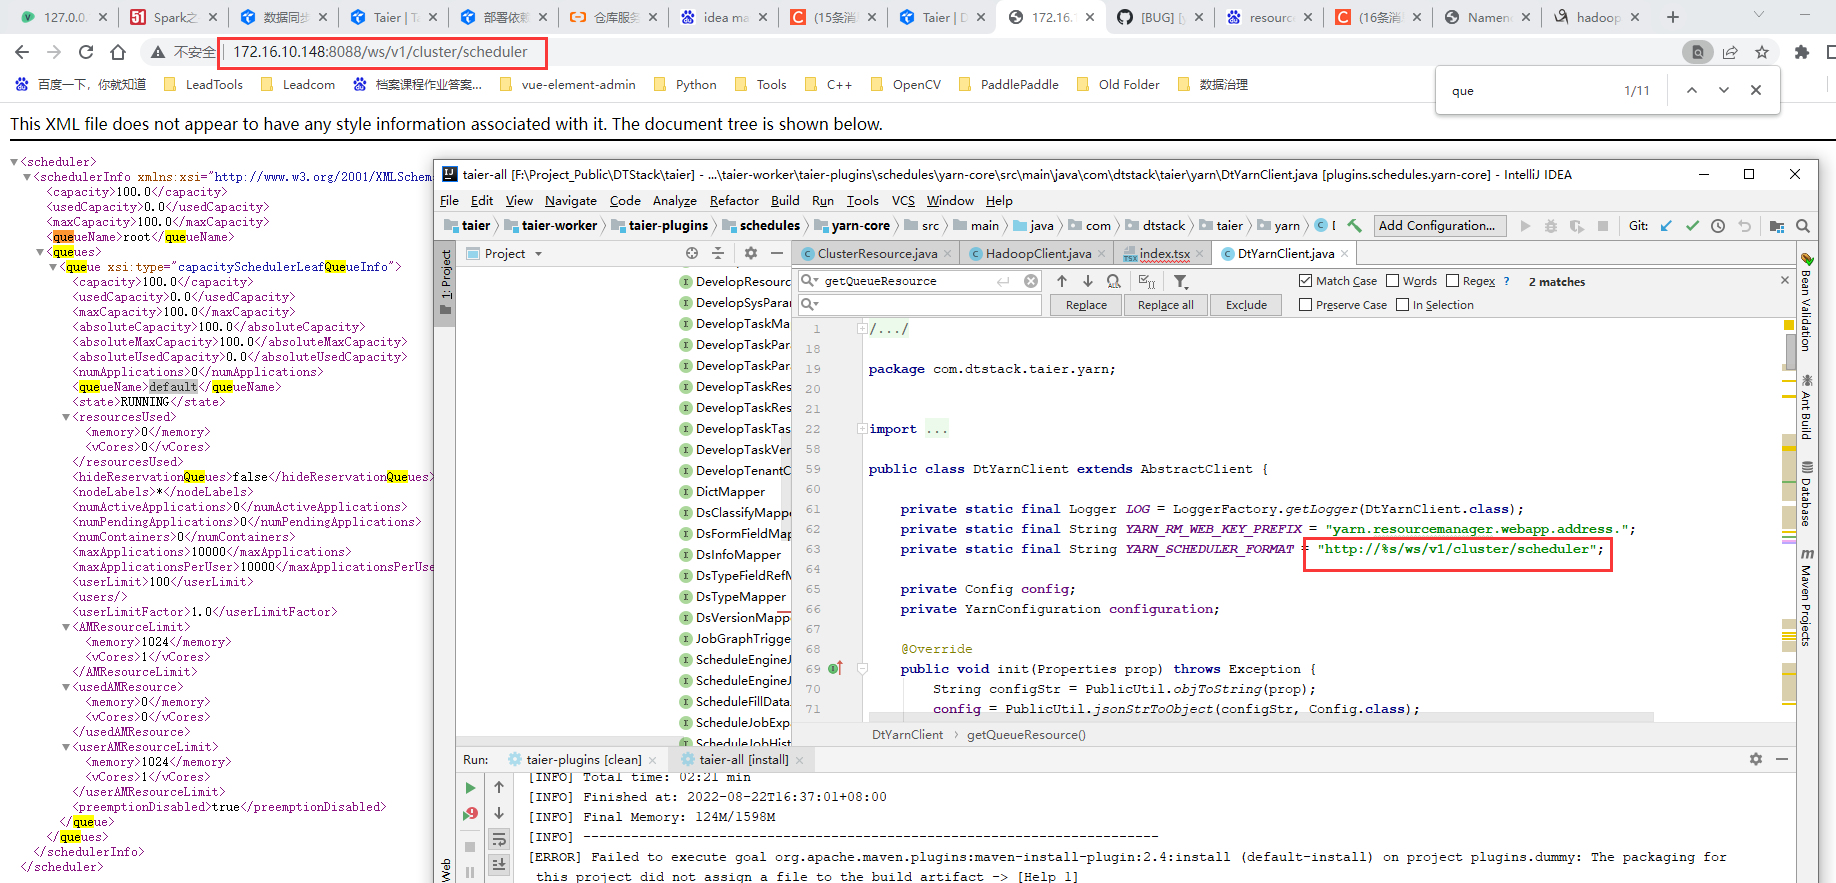Image resolution: width=1836 pixels, height=883 pixels.
Task: Collapse the usedAMResource XML node
Action: [x=66, y=687]
